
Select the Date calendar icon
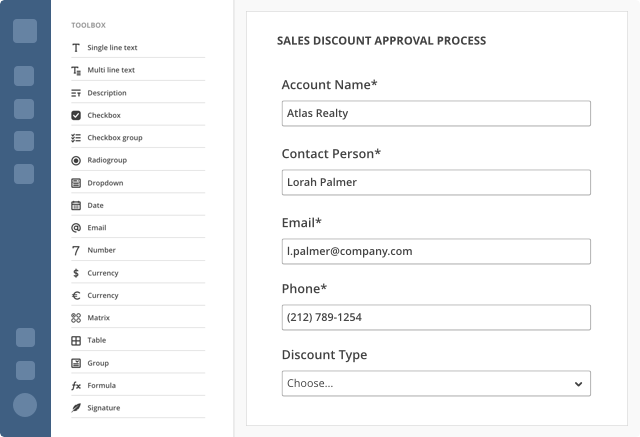[76, 205]
